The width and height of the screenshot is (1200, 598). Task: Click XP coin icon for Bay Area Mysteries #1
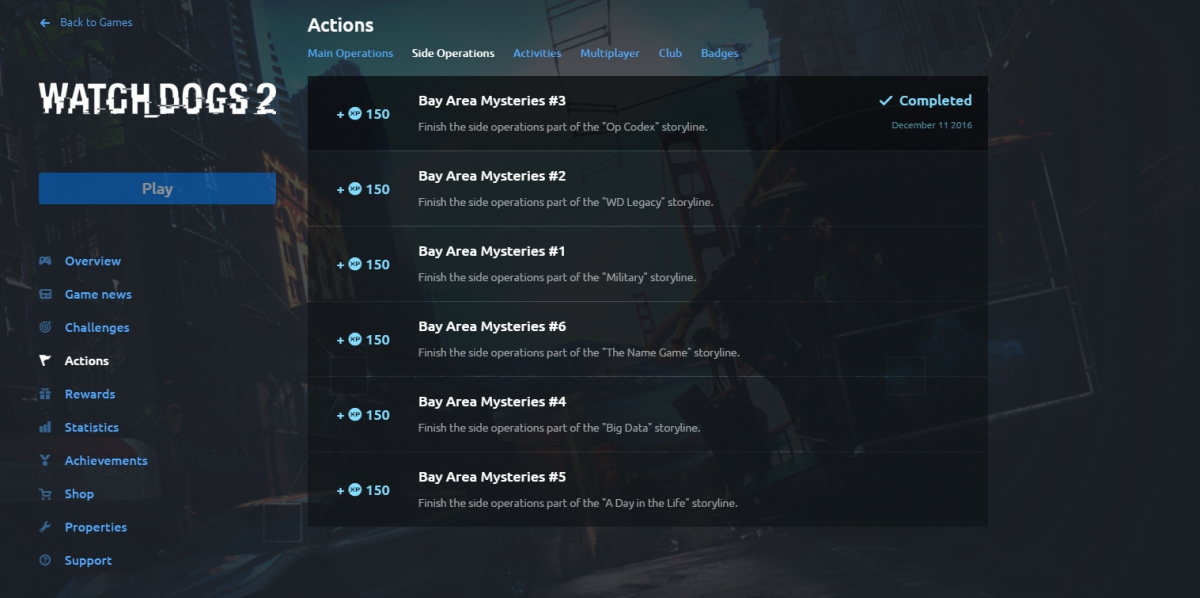355,264
